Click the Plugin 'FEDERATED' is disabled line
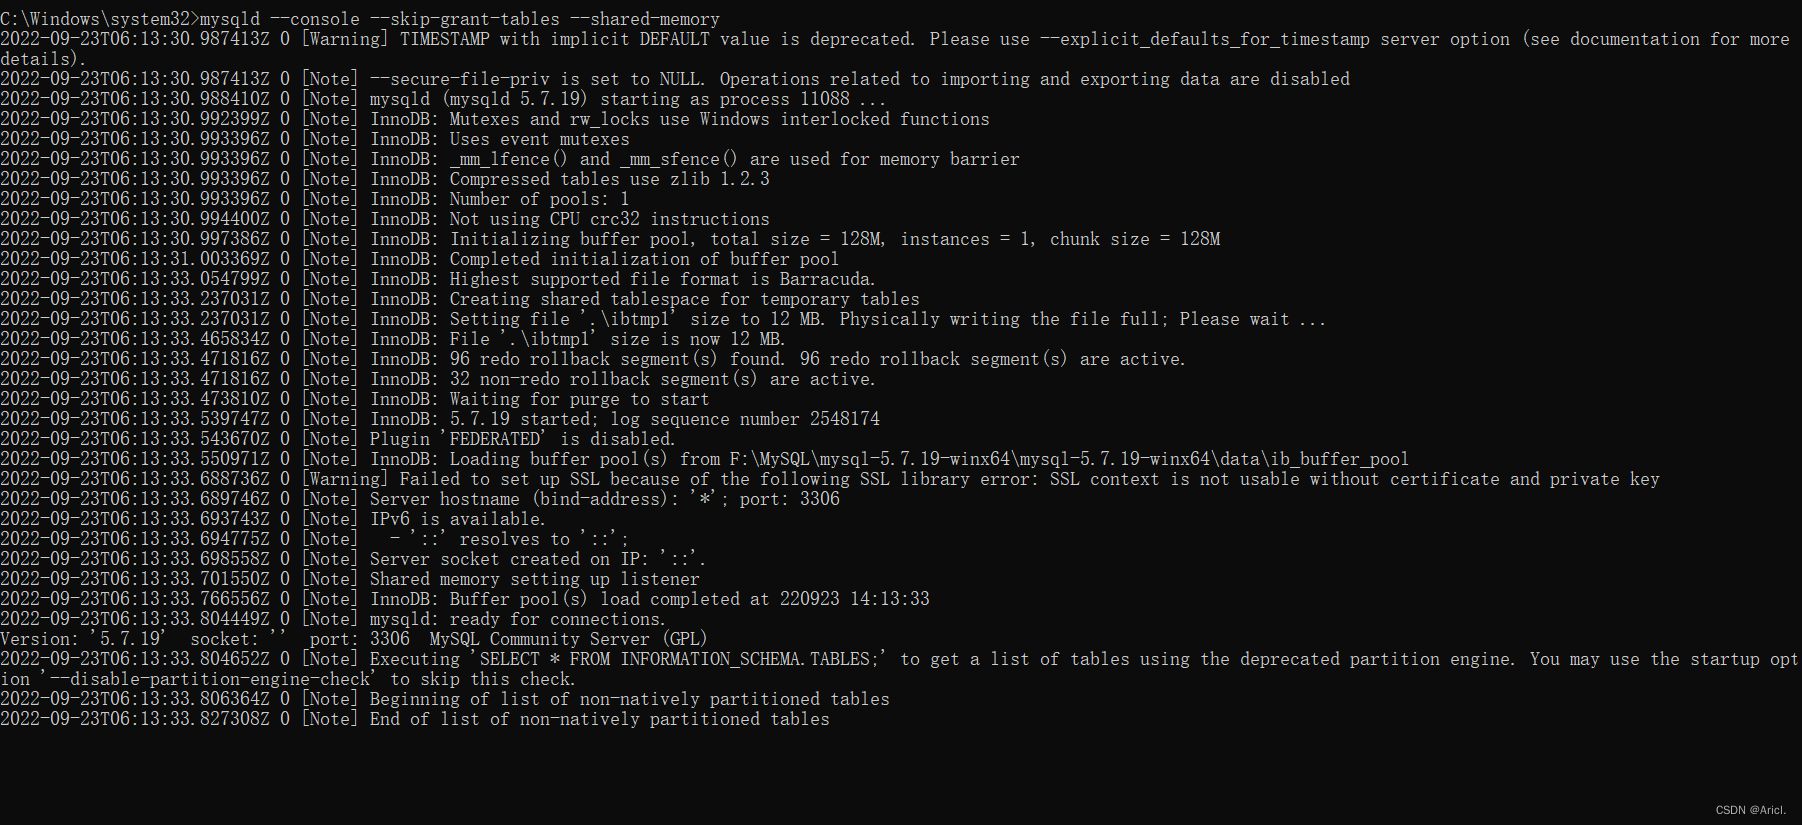The image size is (1802, 825). (x=338, y=439)
